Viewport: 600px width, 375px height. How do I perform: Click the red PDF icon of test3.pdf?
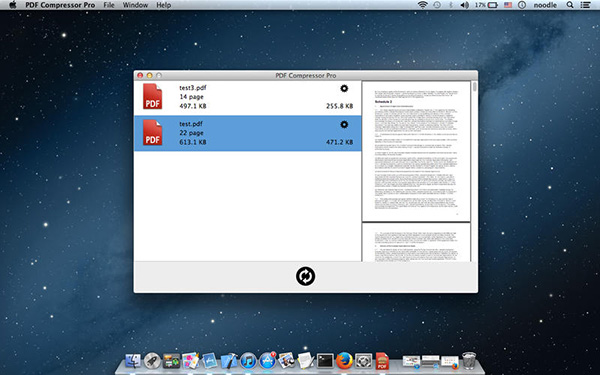pyautogui.click(x=152, y=96)
